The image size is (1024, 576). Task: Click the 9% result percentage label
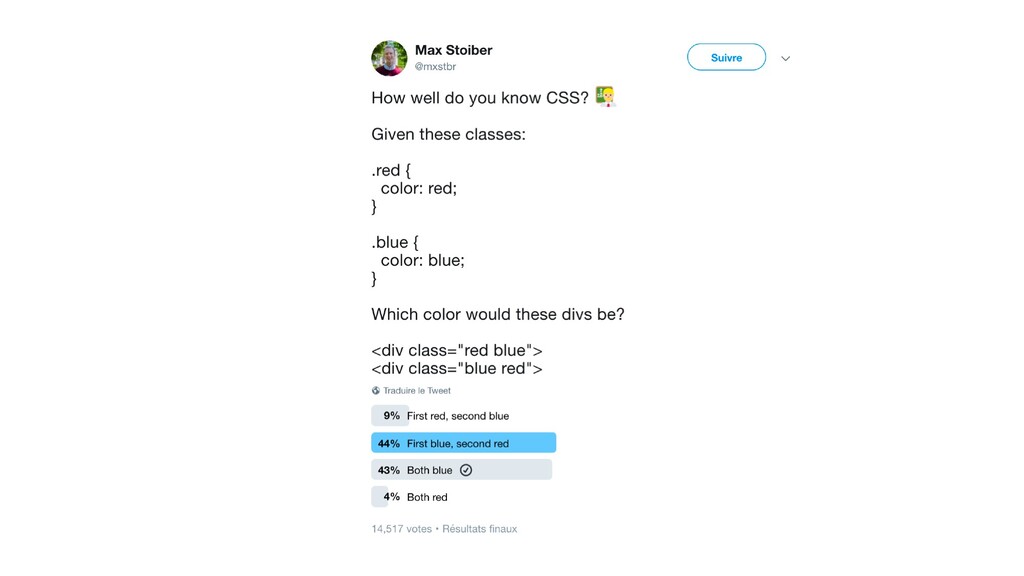coord(391,415)
